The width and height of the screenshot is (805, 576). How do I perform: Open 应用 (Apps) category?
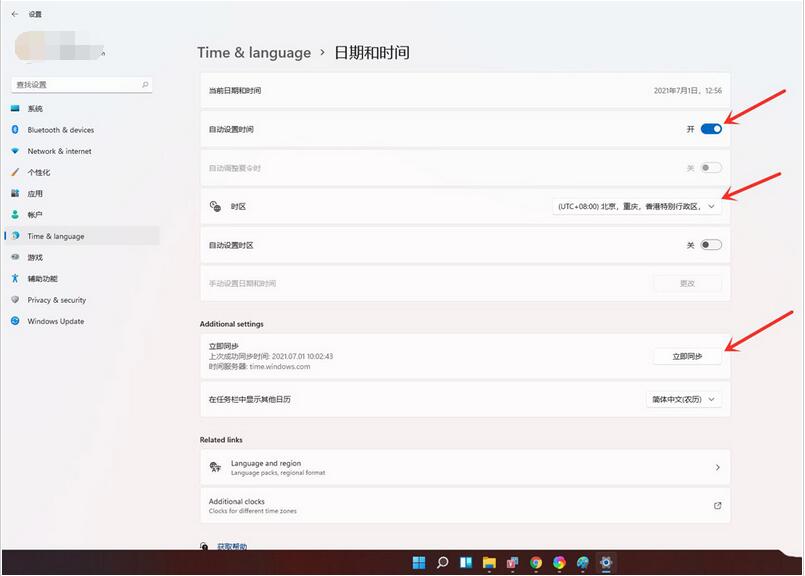coord(82,194)
